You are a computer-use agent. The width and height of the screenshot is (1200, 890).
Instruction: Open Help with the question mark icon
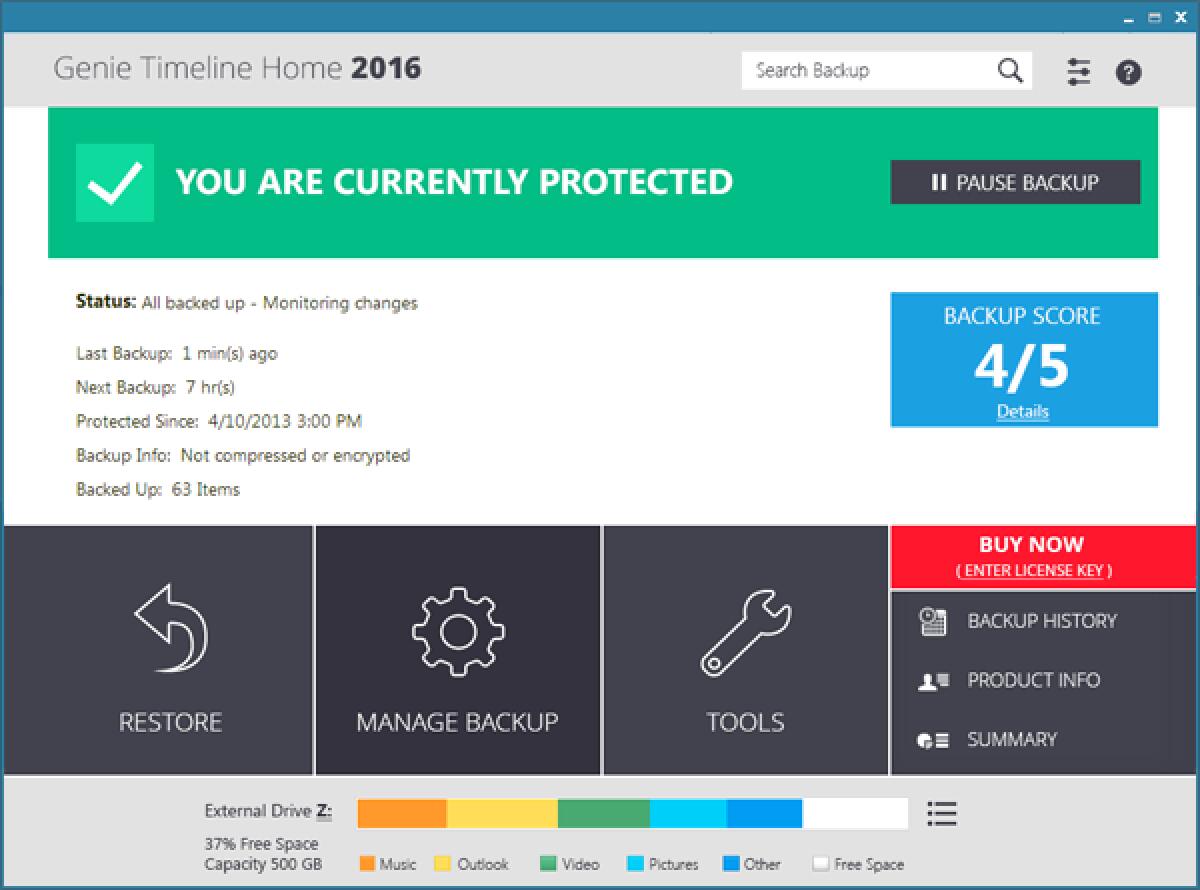(x=1129, y=71)
